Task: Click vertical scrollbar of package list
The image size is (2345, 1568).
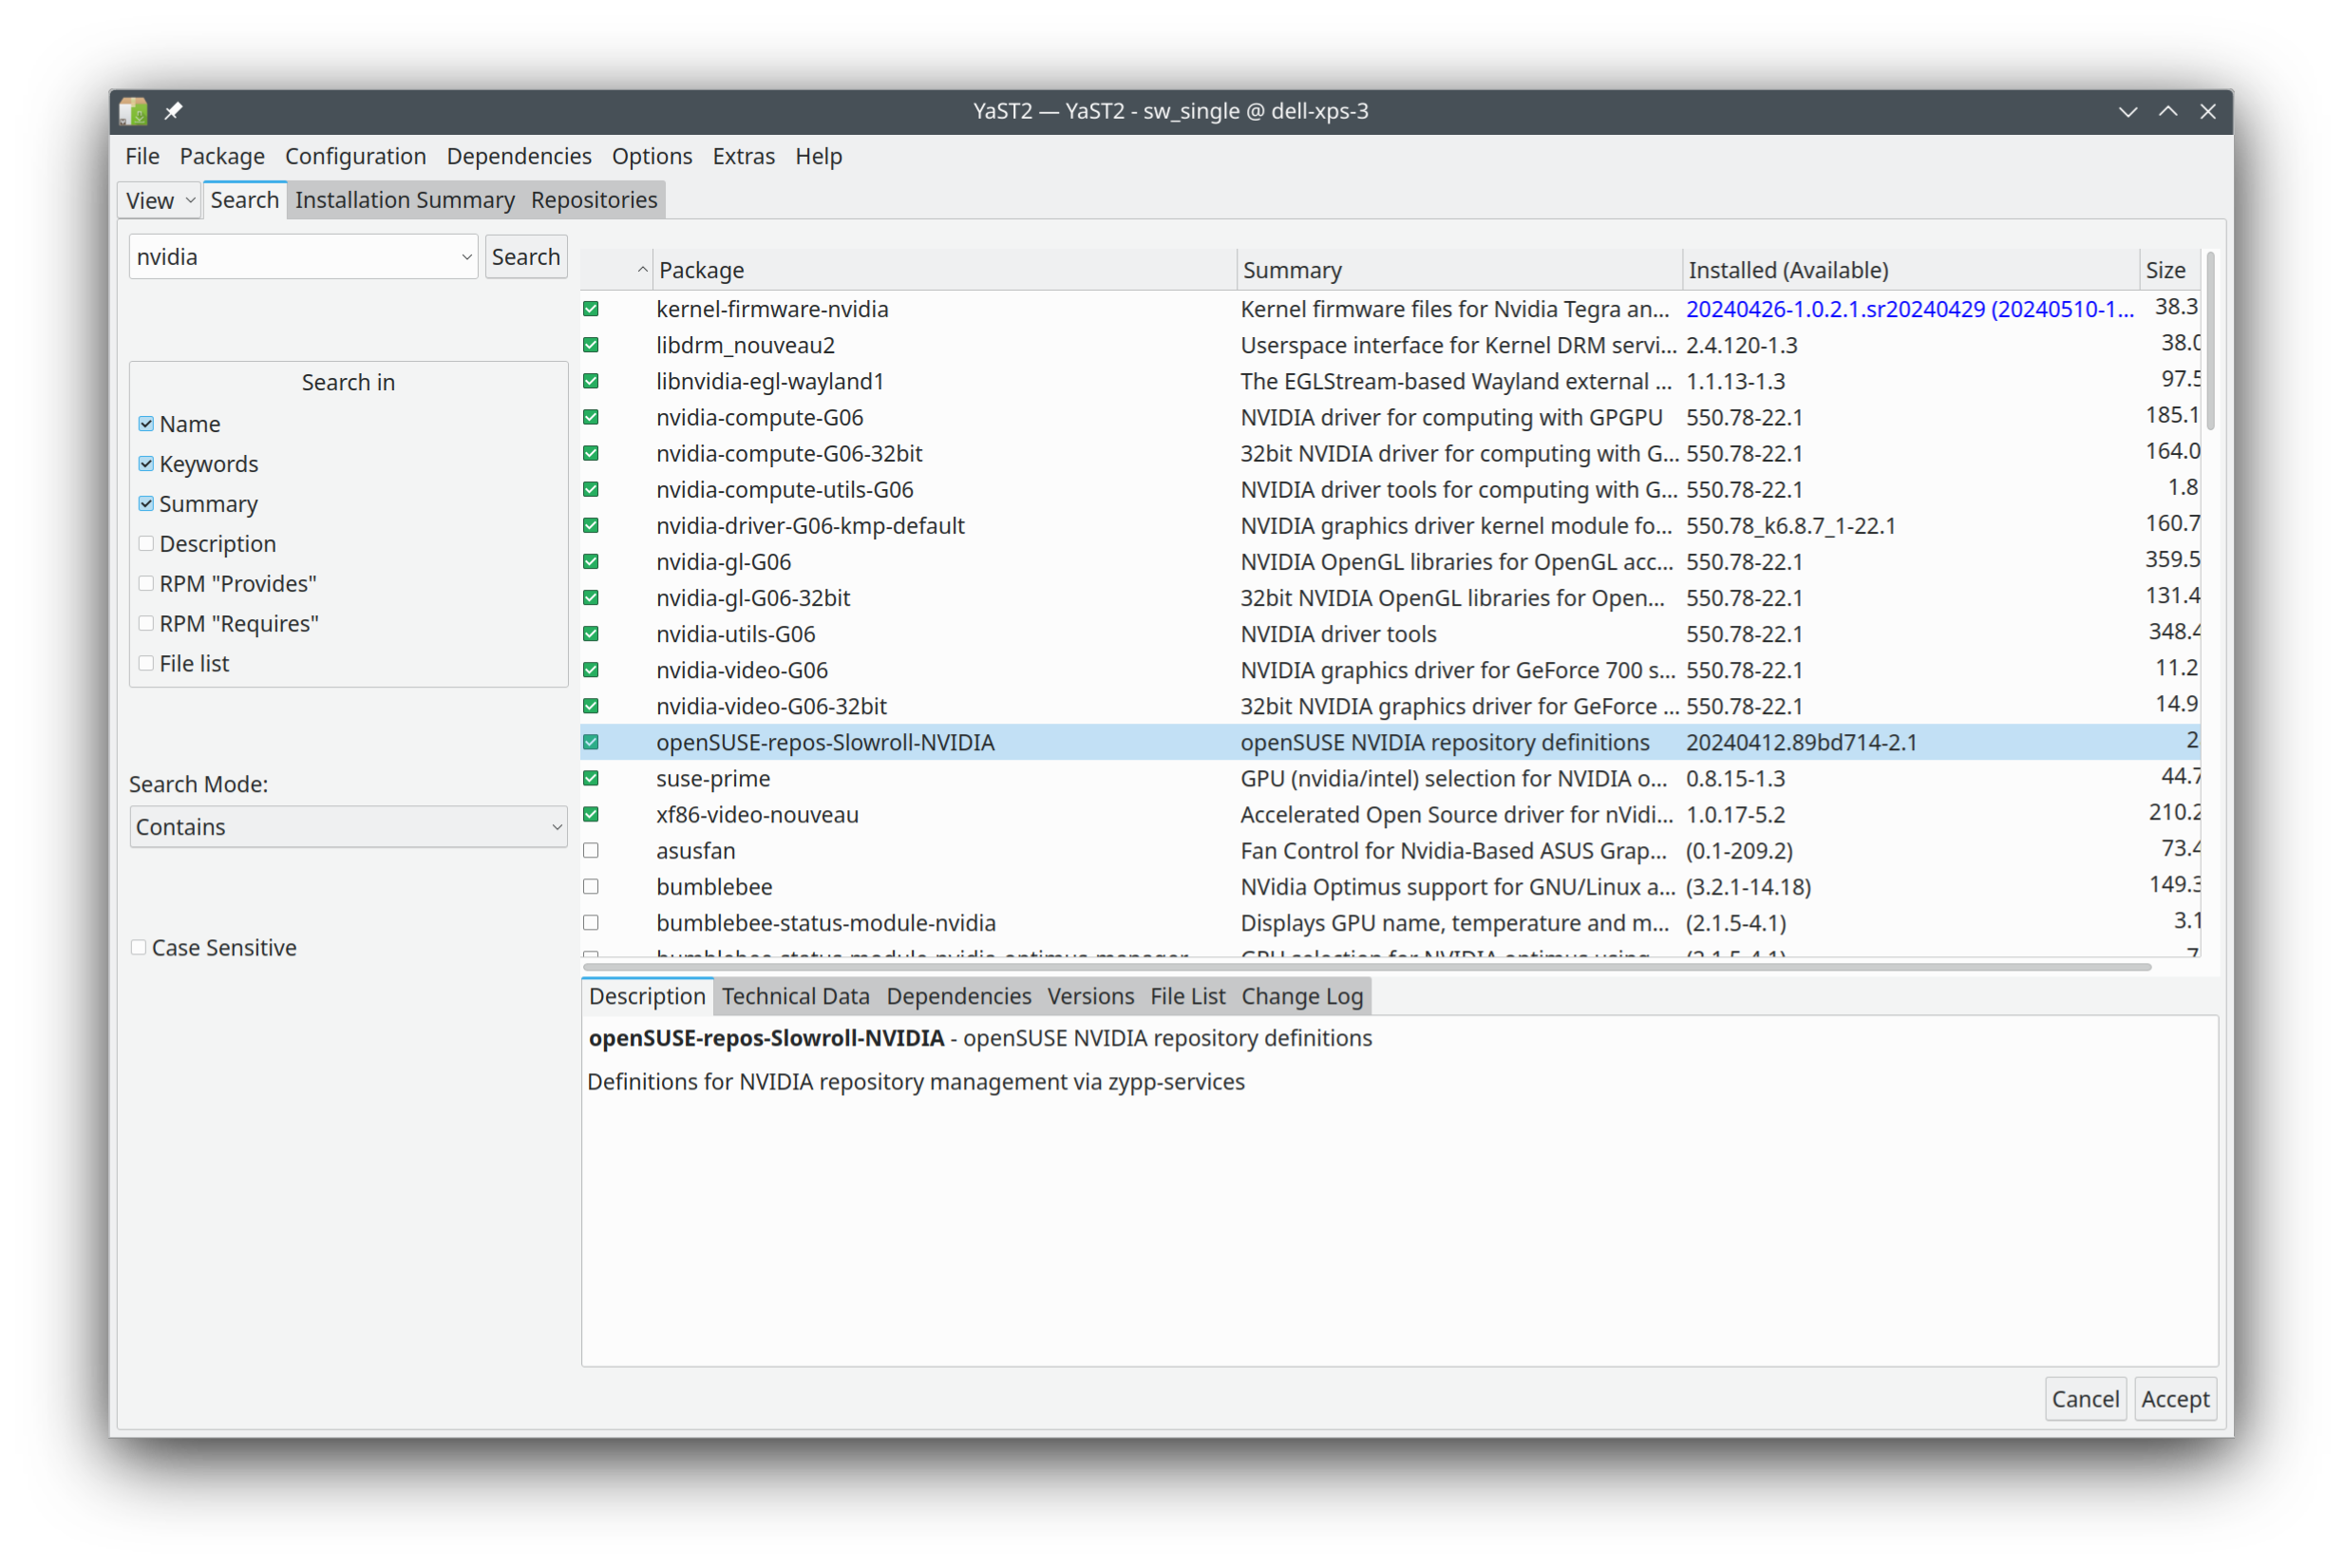Action: [x=2210, y=340]
